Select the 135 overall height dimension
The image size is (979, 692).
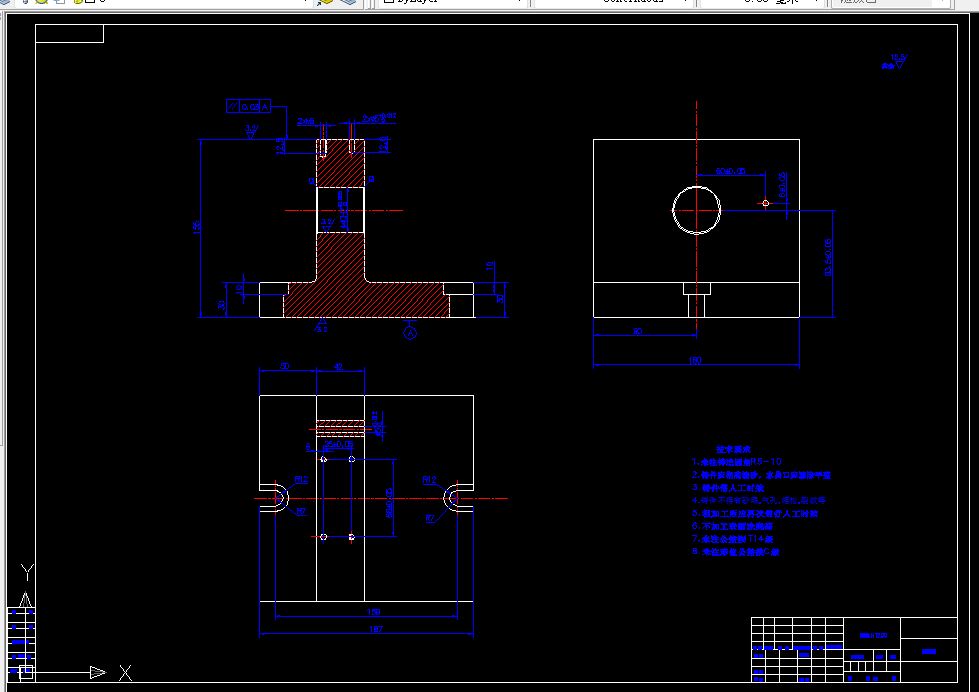[x=197, y=226]
